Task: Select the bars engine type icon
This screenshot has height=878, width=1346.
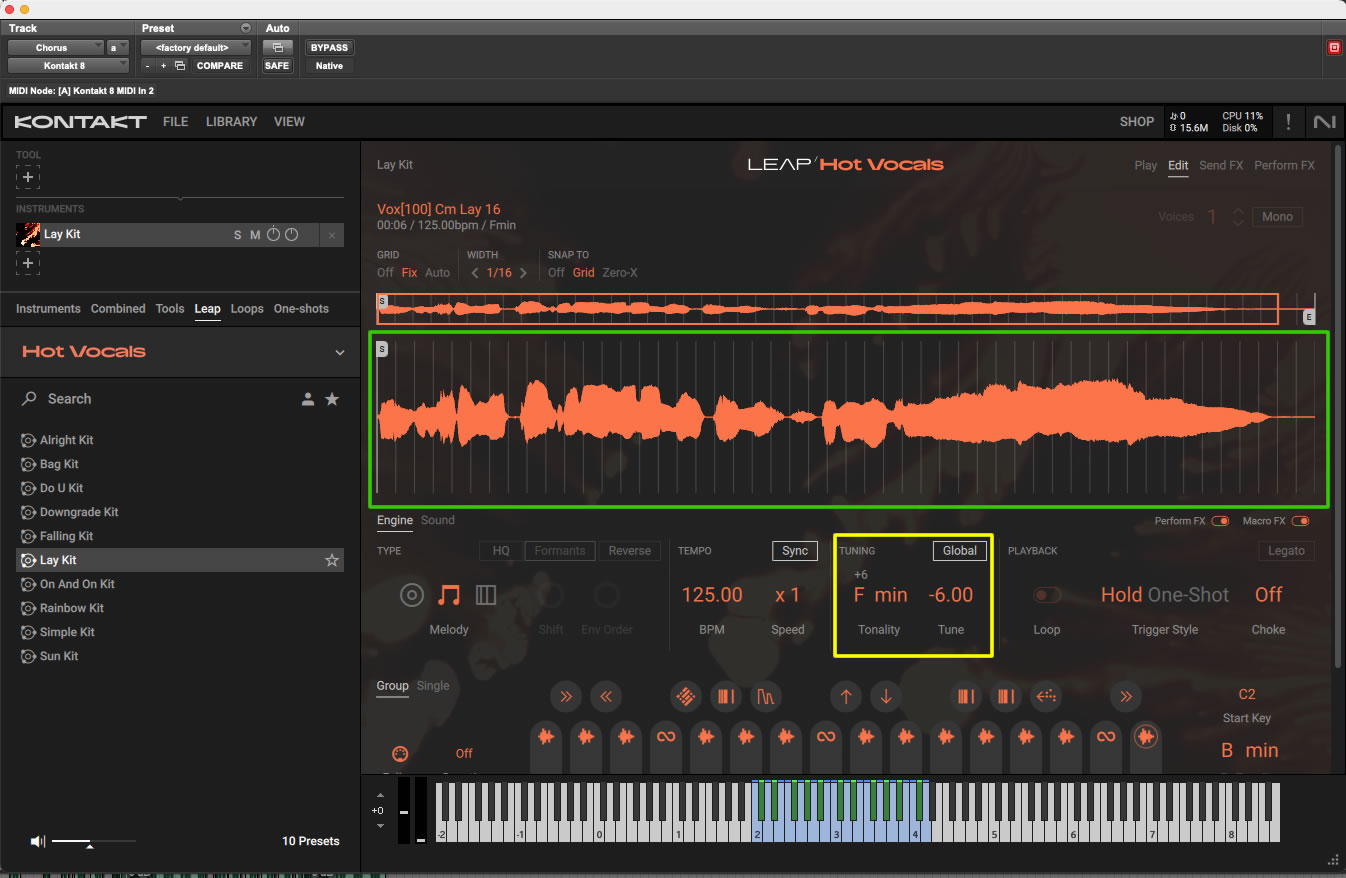Action: tap(486, 596)
